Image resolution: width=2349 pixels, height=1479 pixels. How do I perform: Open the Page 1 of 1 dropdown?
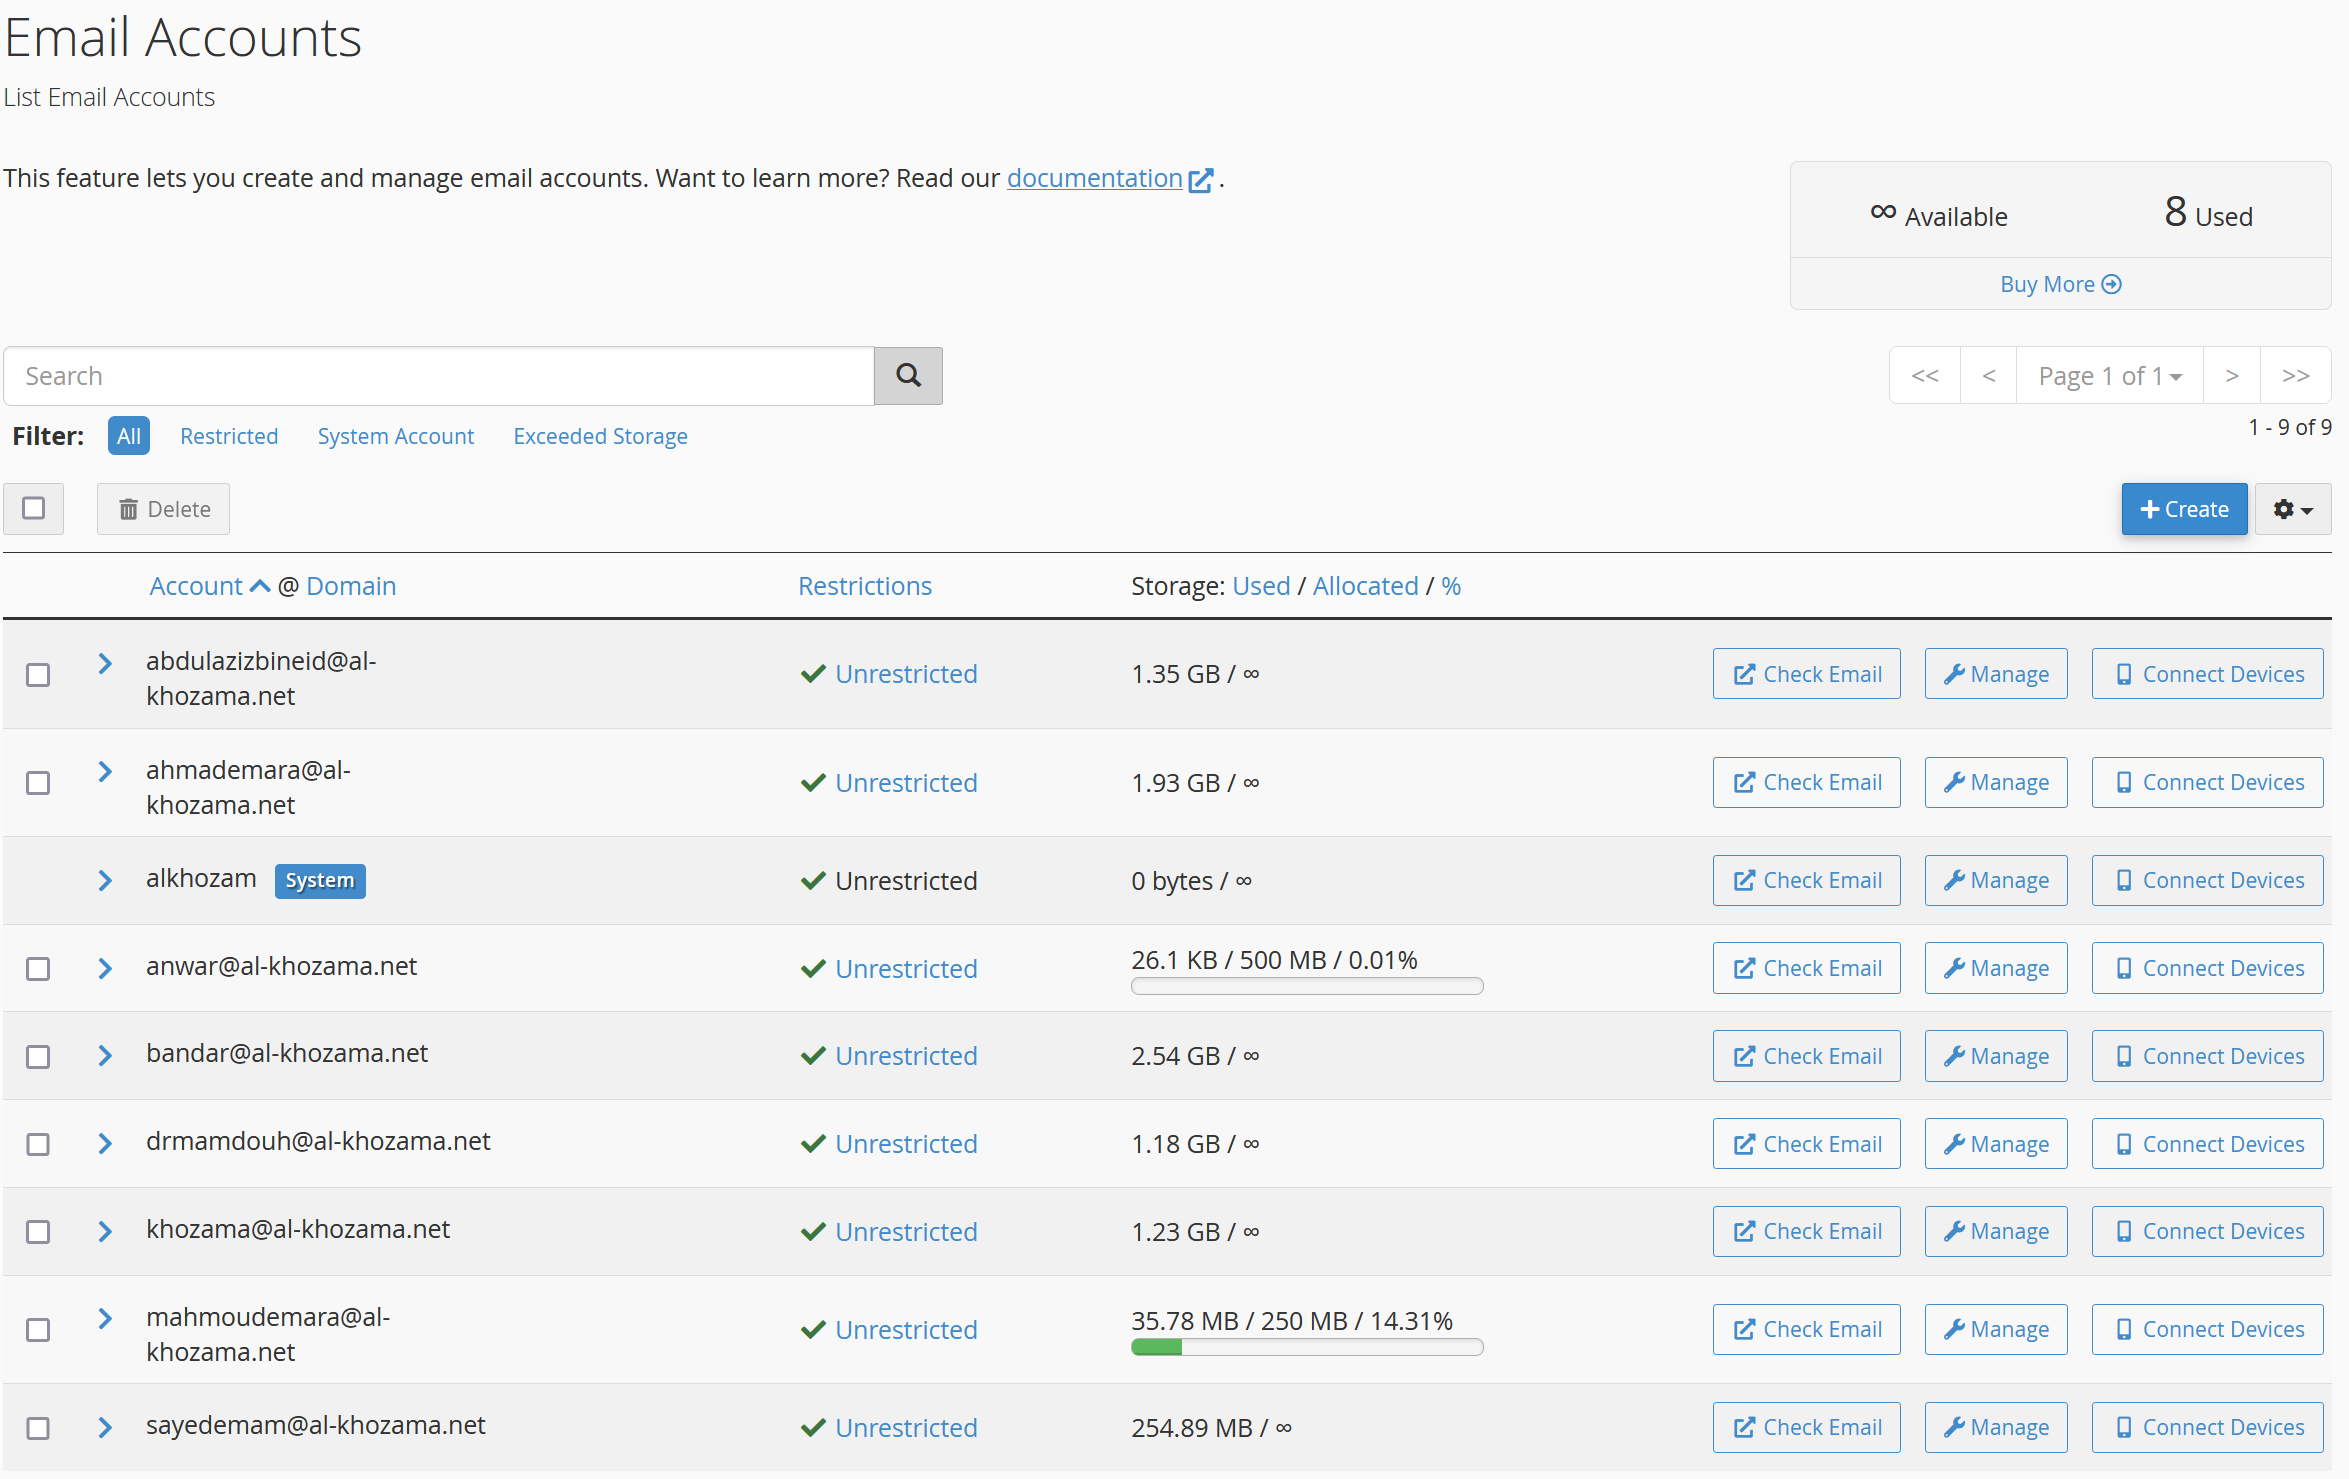click(x=2109, y=376)
